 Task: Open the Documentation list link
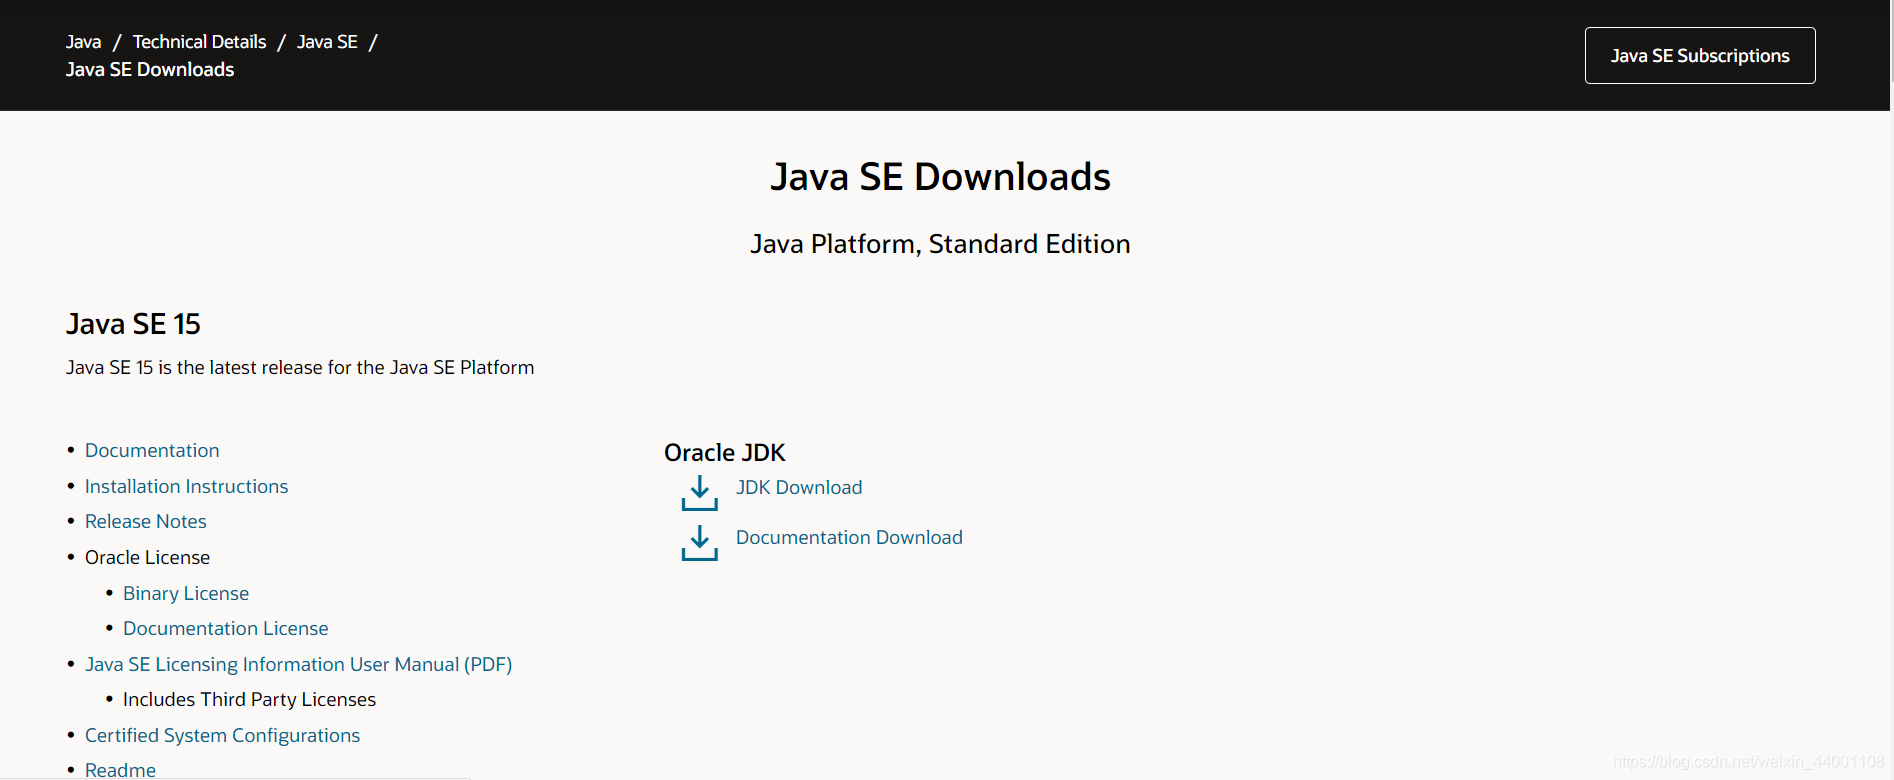point(152,450)
